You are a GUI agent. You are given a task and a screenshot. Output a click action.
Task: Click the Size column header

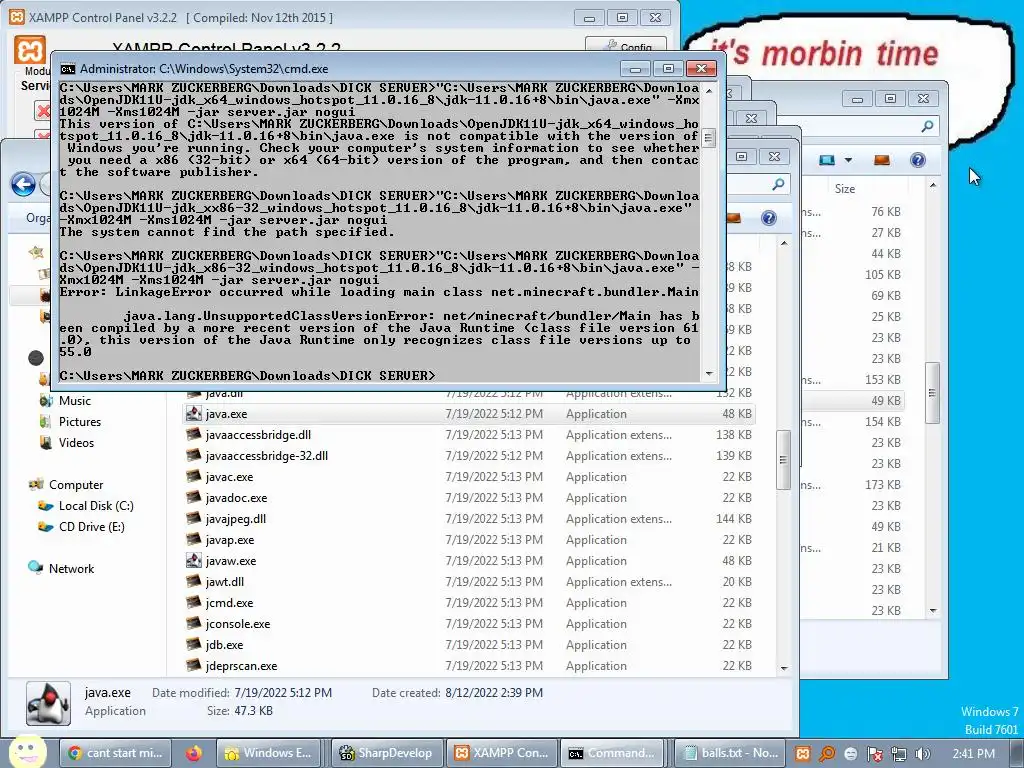(844, 189)
